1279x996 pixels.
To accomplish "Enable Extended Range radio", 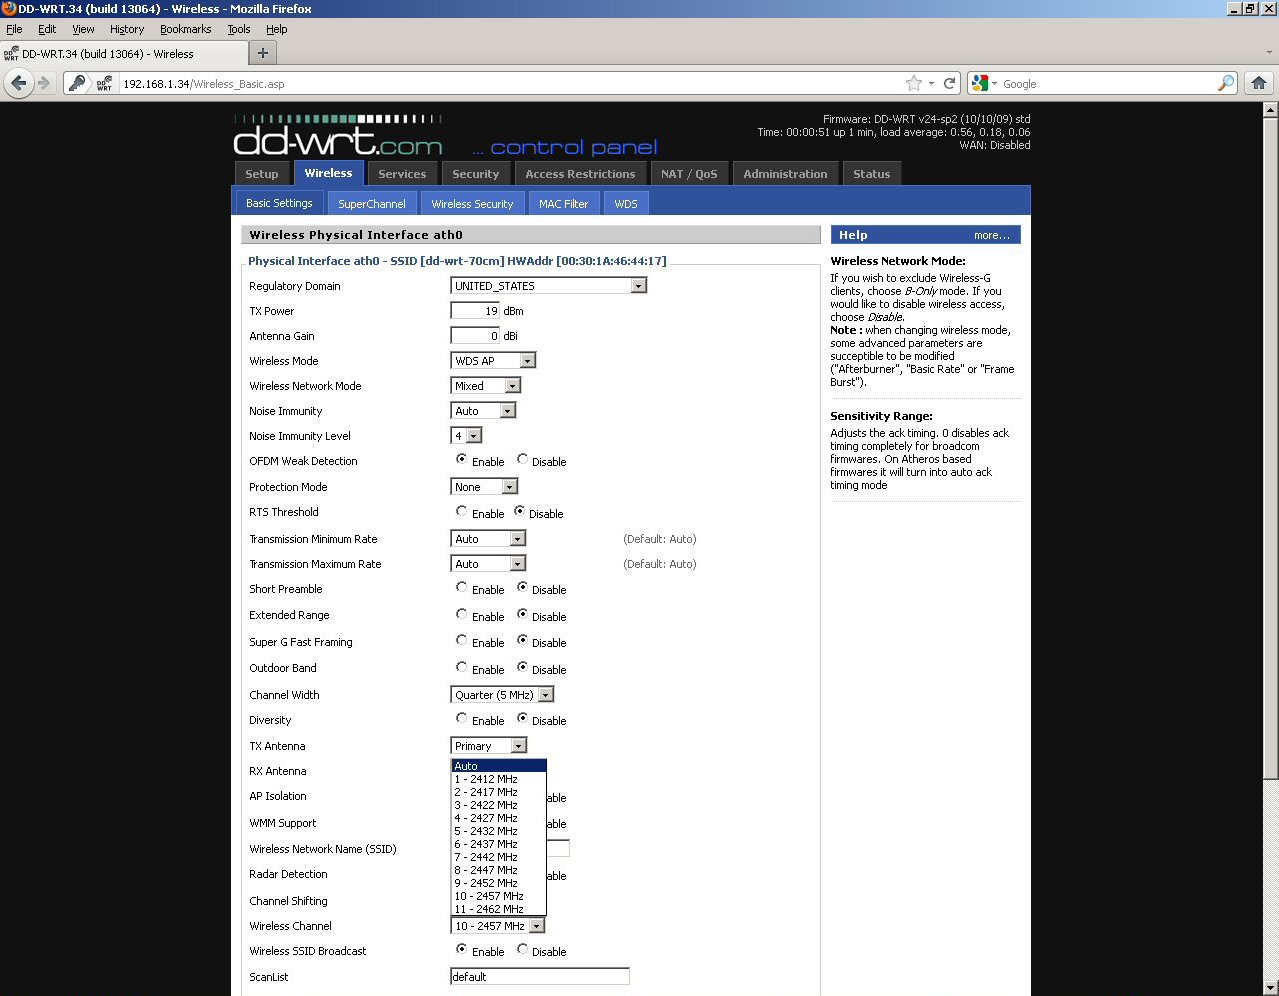I will (461, 614).
